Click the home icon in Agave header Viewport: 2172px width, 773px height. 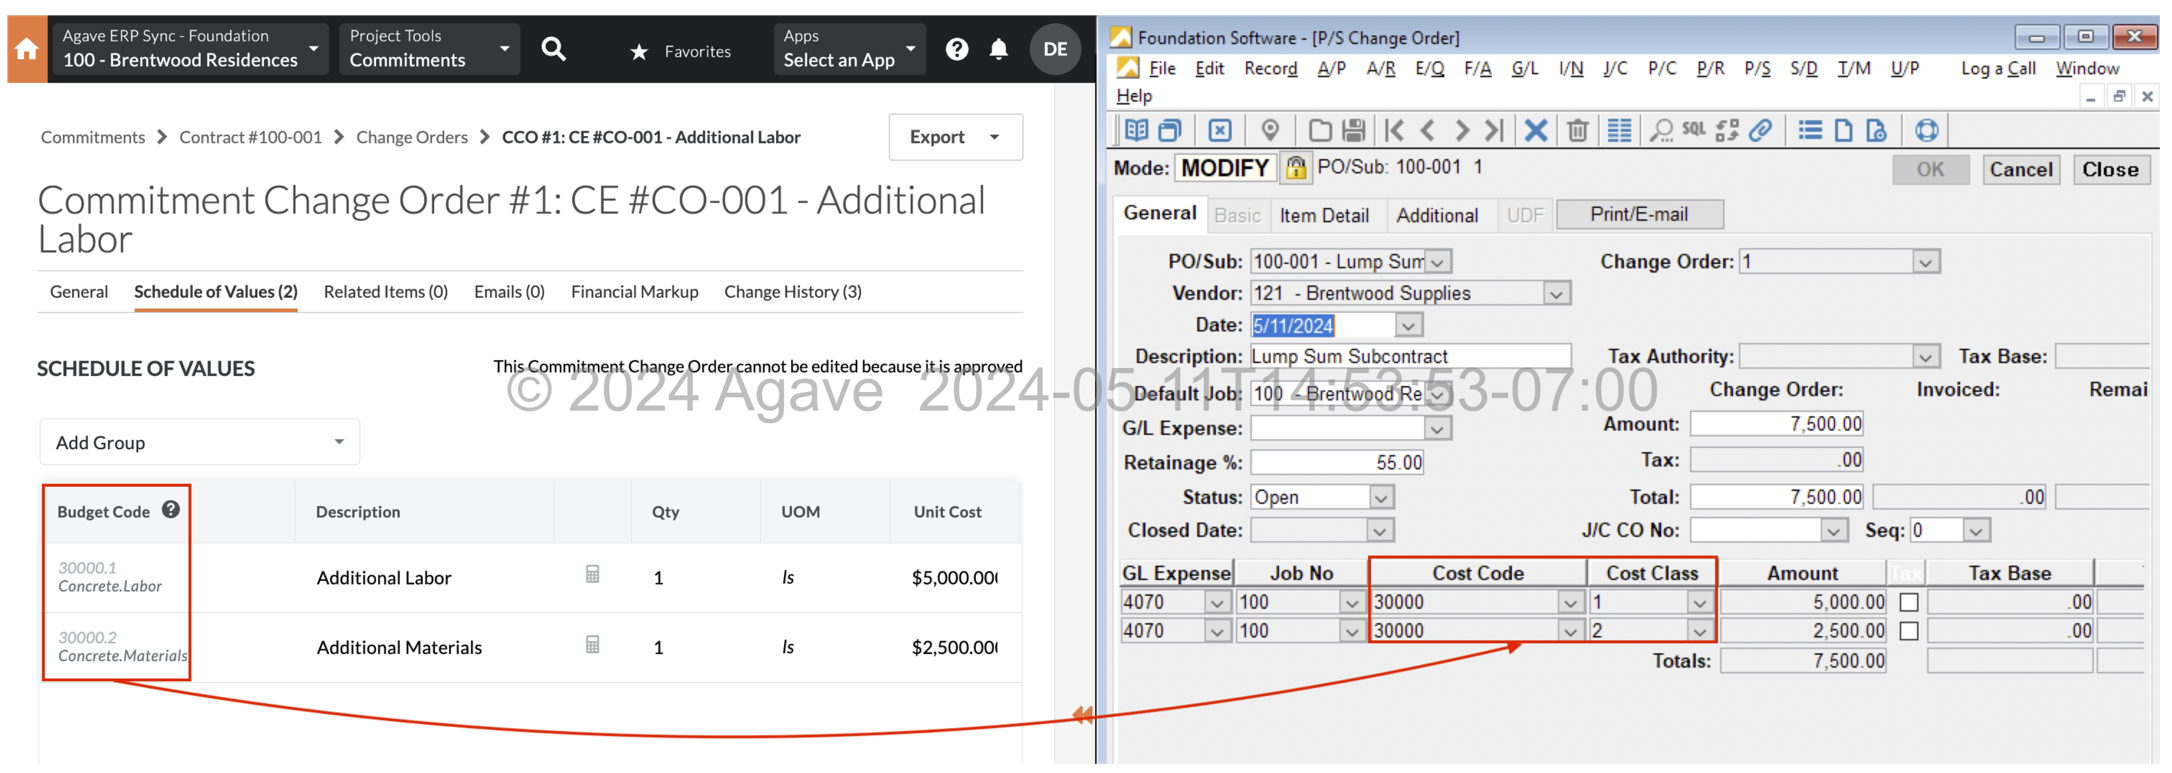[27, 49]
